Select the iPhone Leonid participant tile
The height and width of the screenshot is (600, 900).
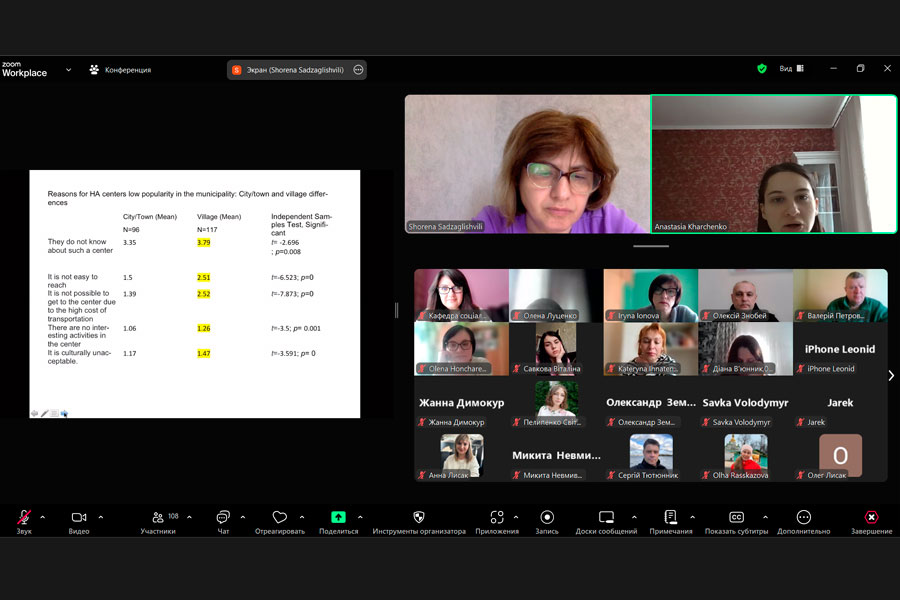point(840,349)
